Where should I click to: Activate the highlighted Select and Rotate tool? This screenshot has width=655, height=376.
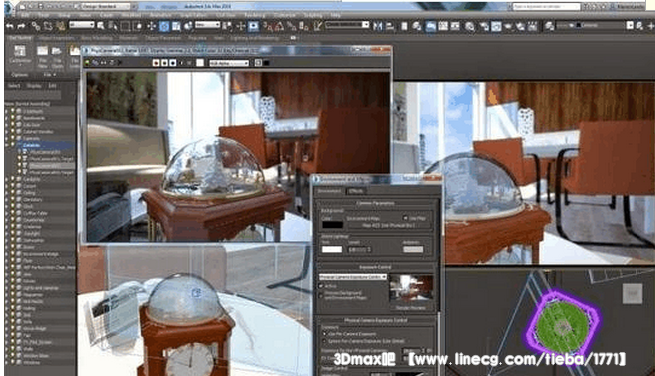pos(164,26)
